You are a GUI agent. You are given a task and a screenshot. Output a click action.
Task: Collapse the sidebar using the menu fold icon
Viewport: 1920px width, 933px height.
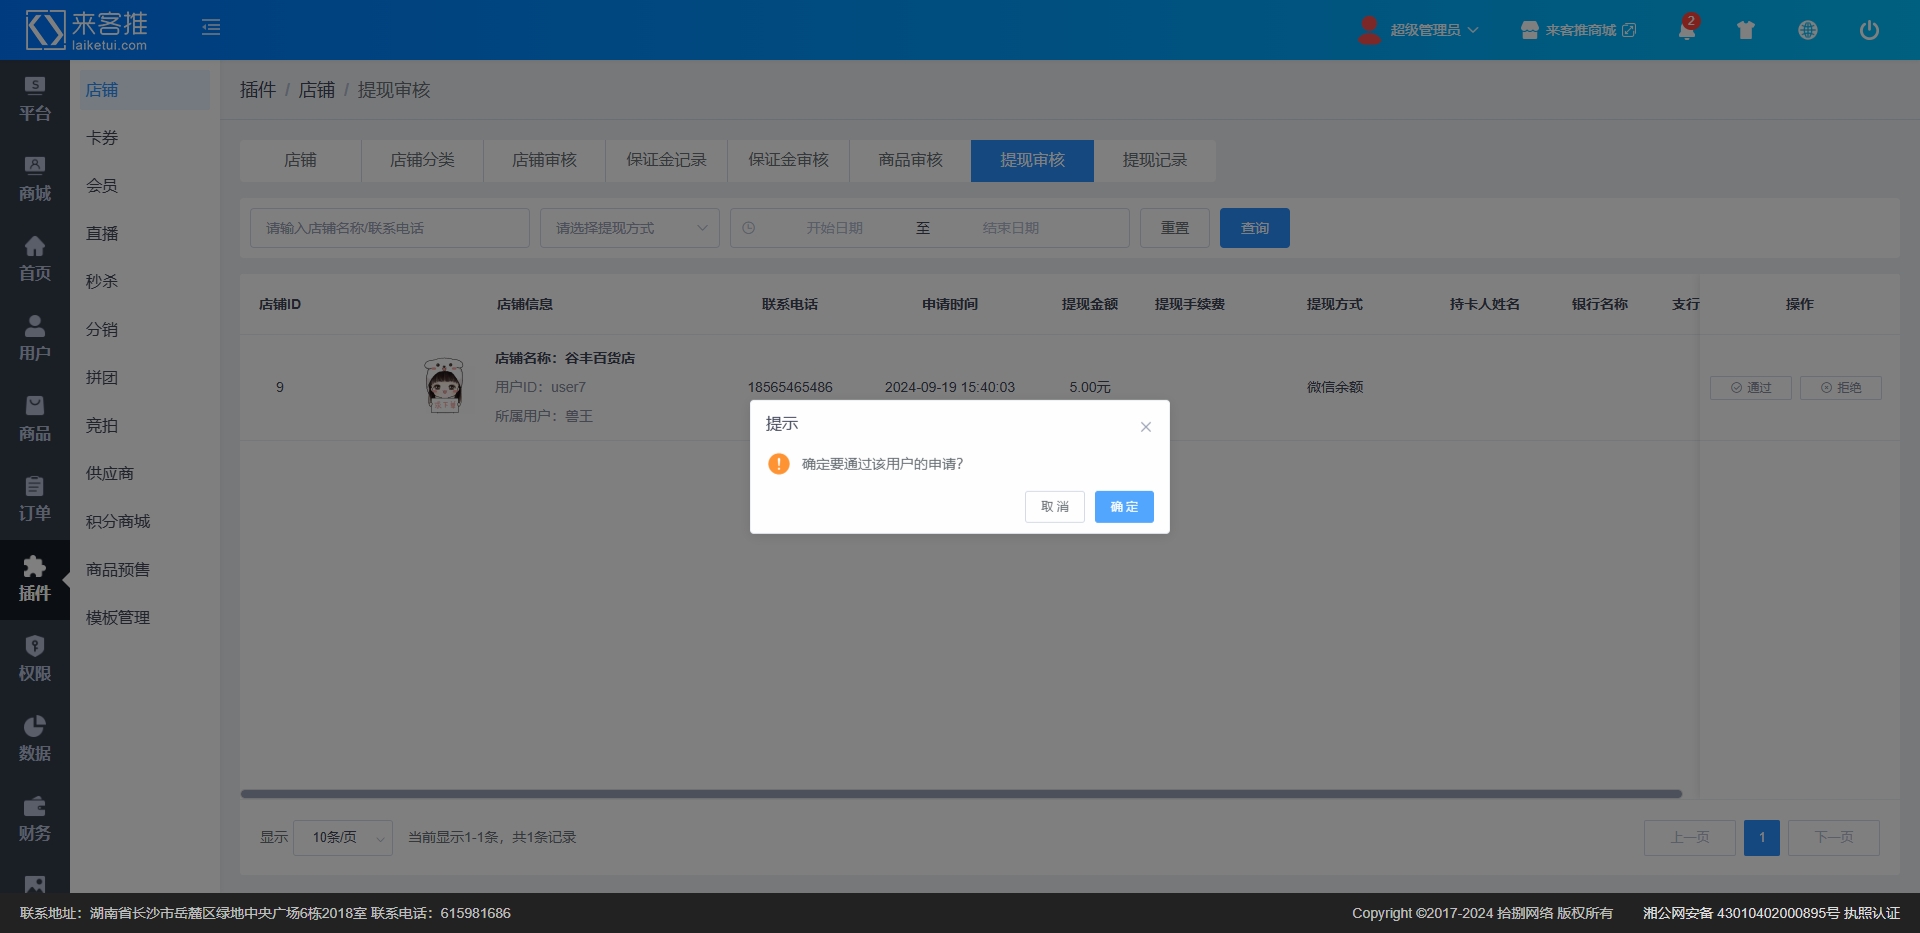coord(211,27)
